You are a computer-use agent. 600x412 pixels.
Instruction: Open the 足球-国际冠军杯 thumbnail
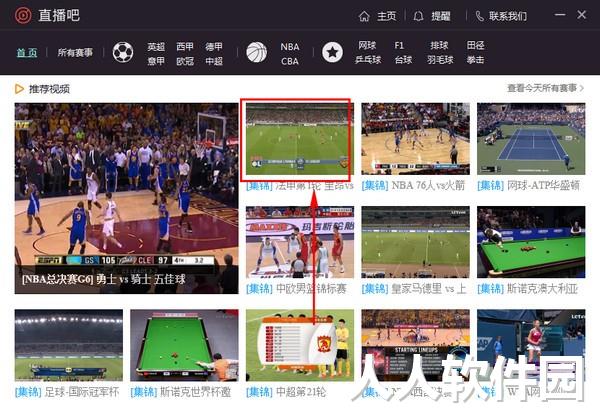click(x=69, y=345)
